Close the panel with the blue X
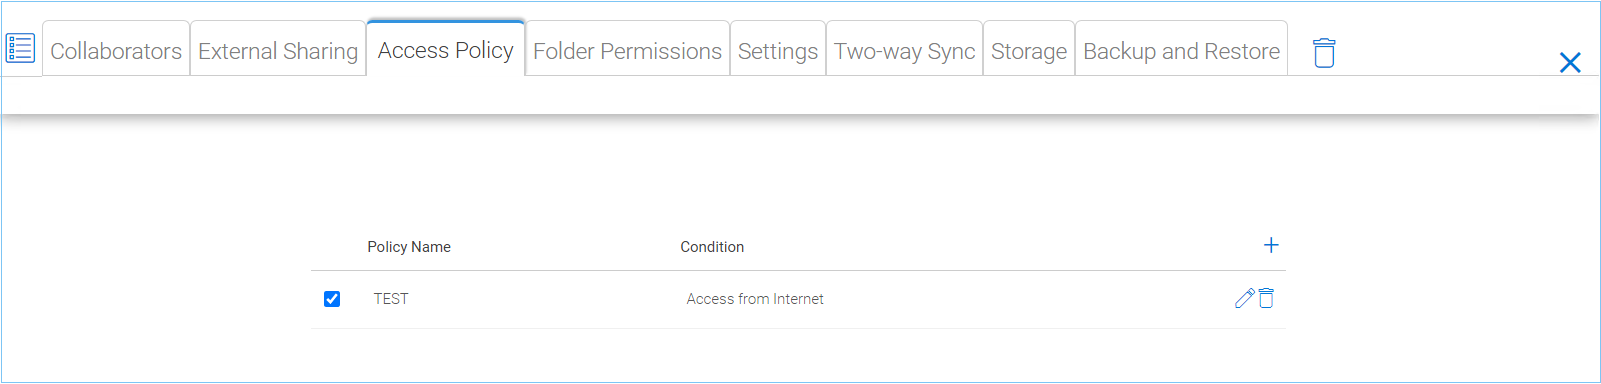 click(1570, 63)
